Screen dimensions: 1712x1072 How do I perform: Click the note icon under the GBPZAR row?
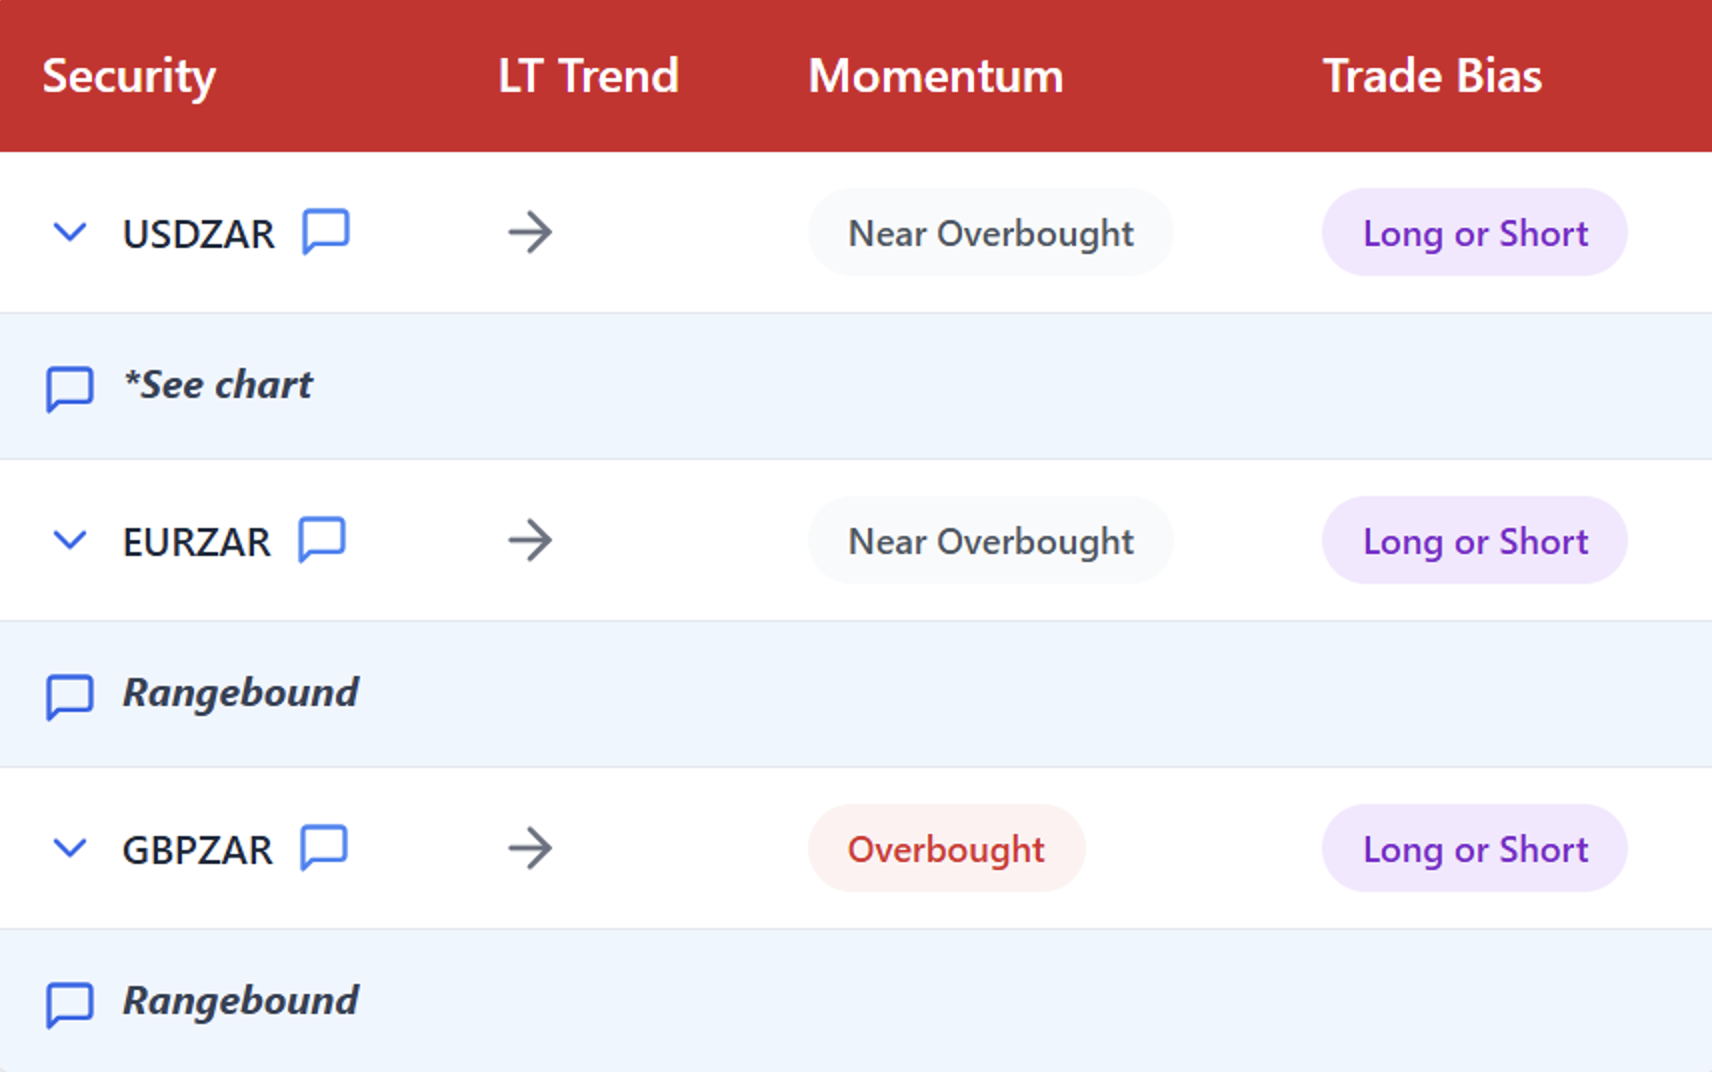point(70,1004)
